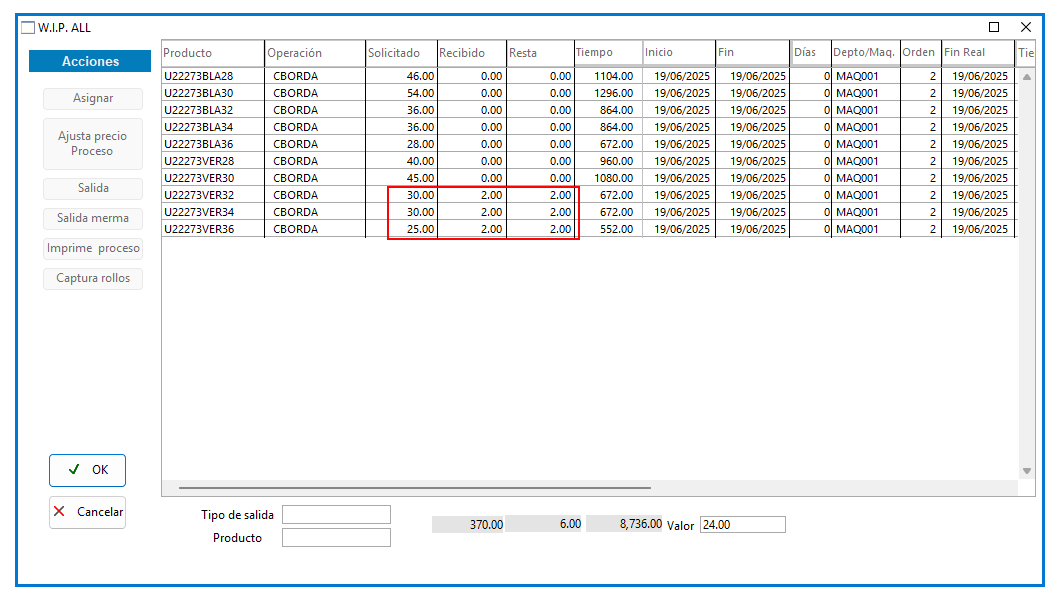Screen dimensions: 1056x600
Task: Click the Inicio column header
Action: pos(680,53)
